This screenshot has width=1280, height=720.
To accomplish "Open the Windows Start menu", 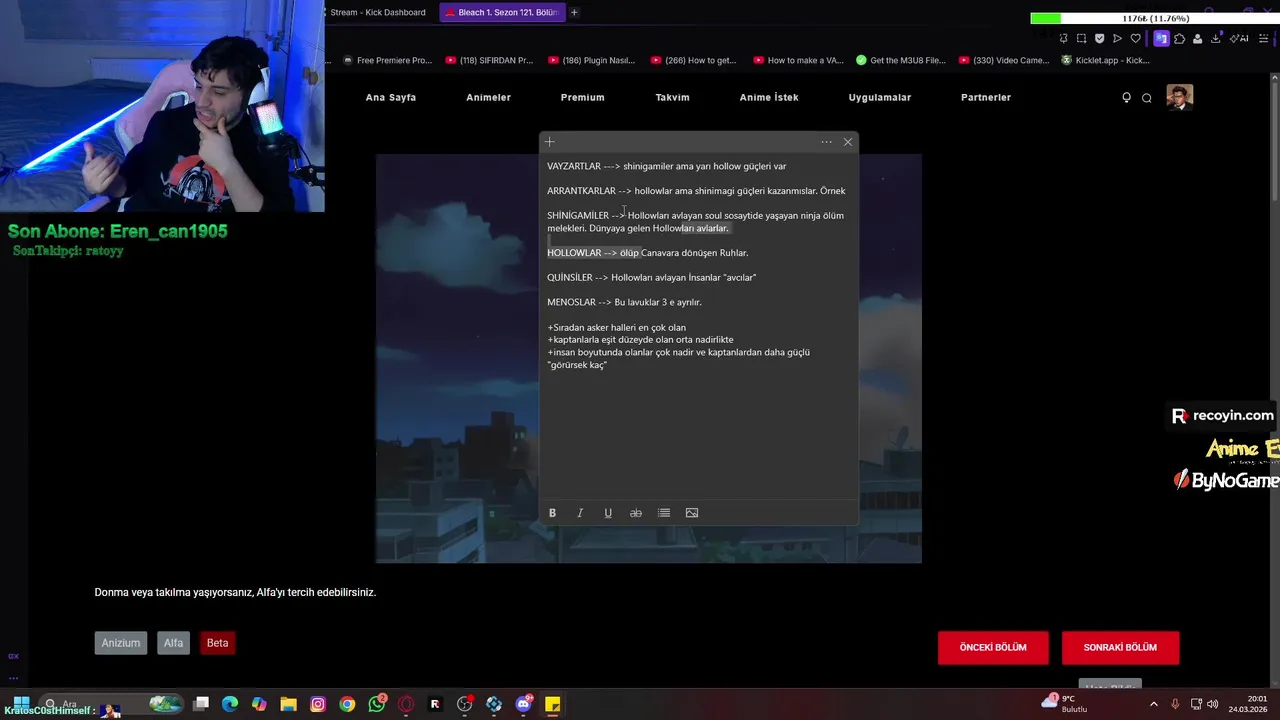I will 21,704.
